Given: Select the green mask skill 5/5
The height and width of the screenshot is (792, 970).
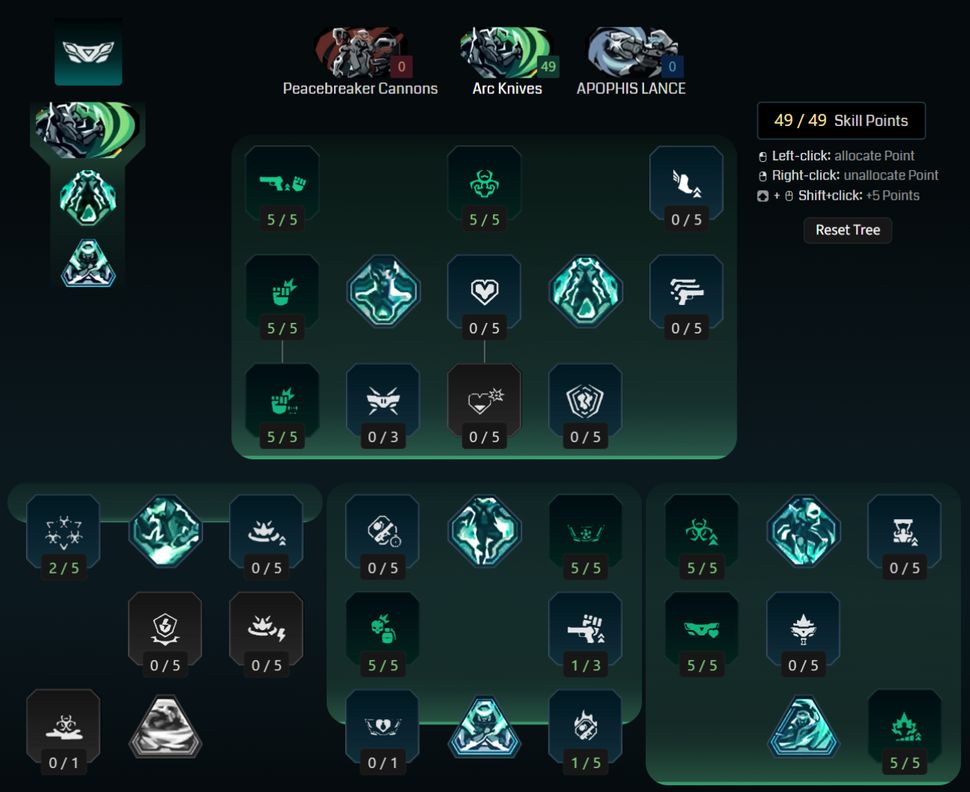Looking at the screenshot, I should [x=702, y=630].
